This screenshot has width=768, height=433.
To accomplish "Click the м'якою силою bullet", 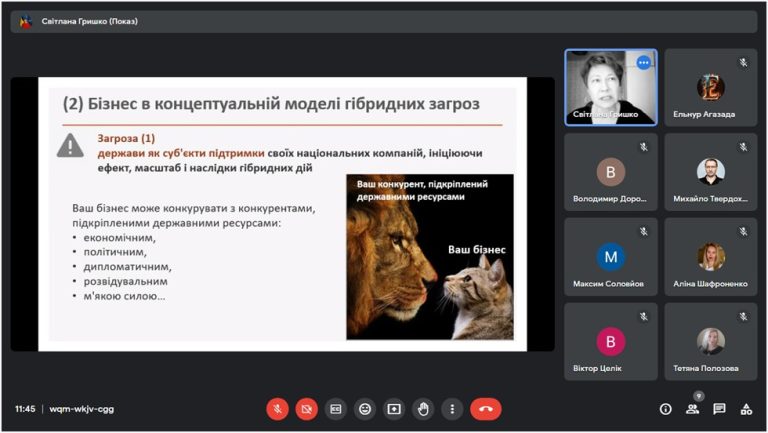I will click(124, 296).
